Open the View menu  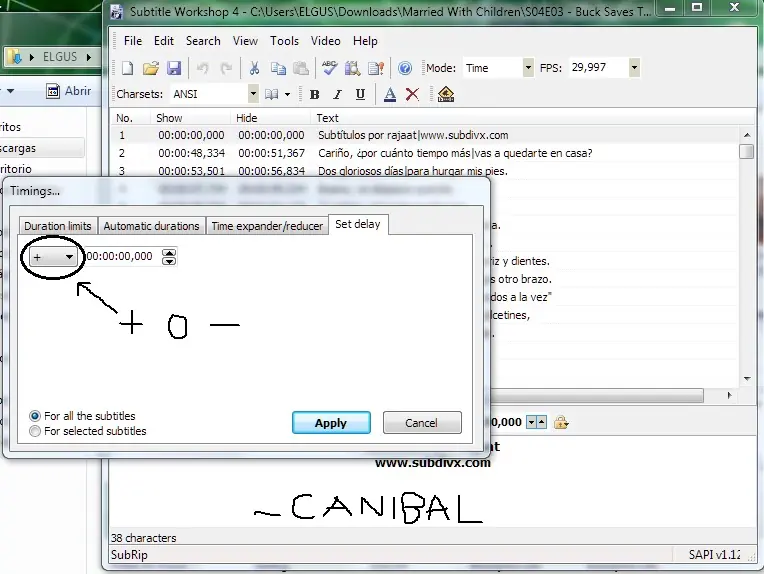click(245, 41)
